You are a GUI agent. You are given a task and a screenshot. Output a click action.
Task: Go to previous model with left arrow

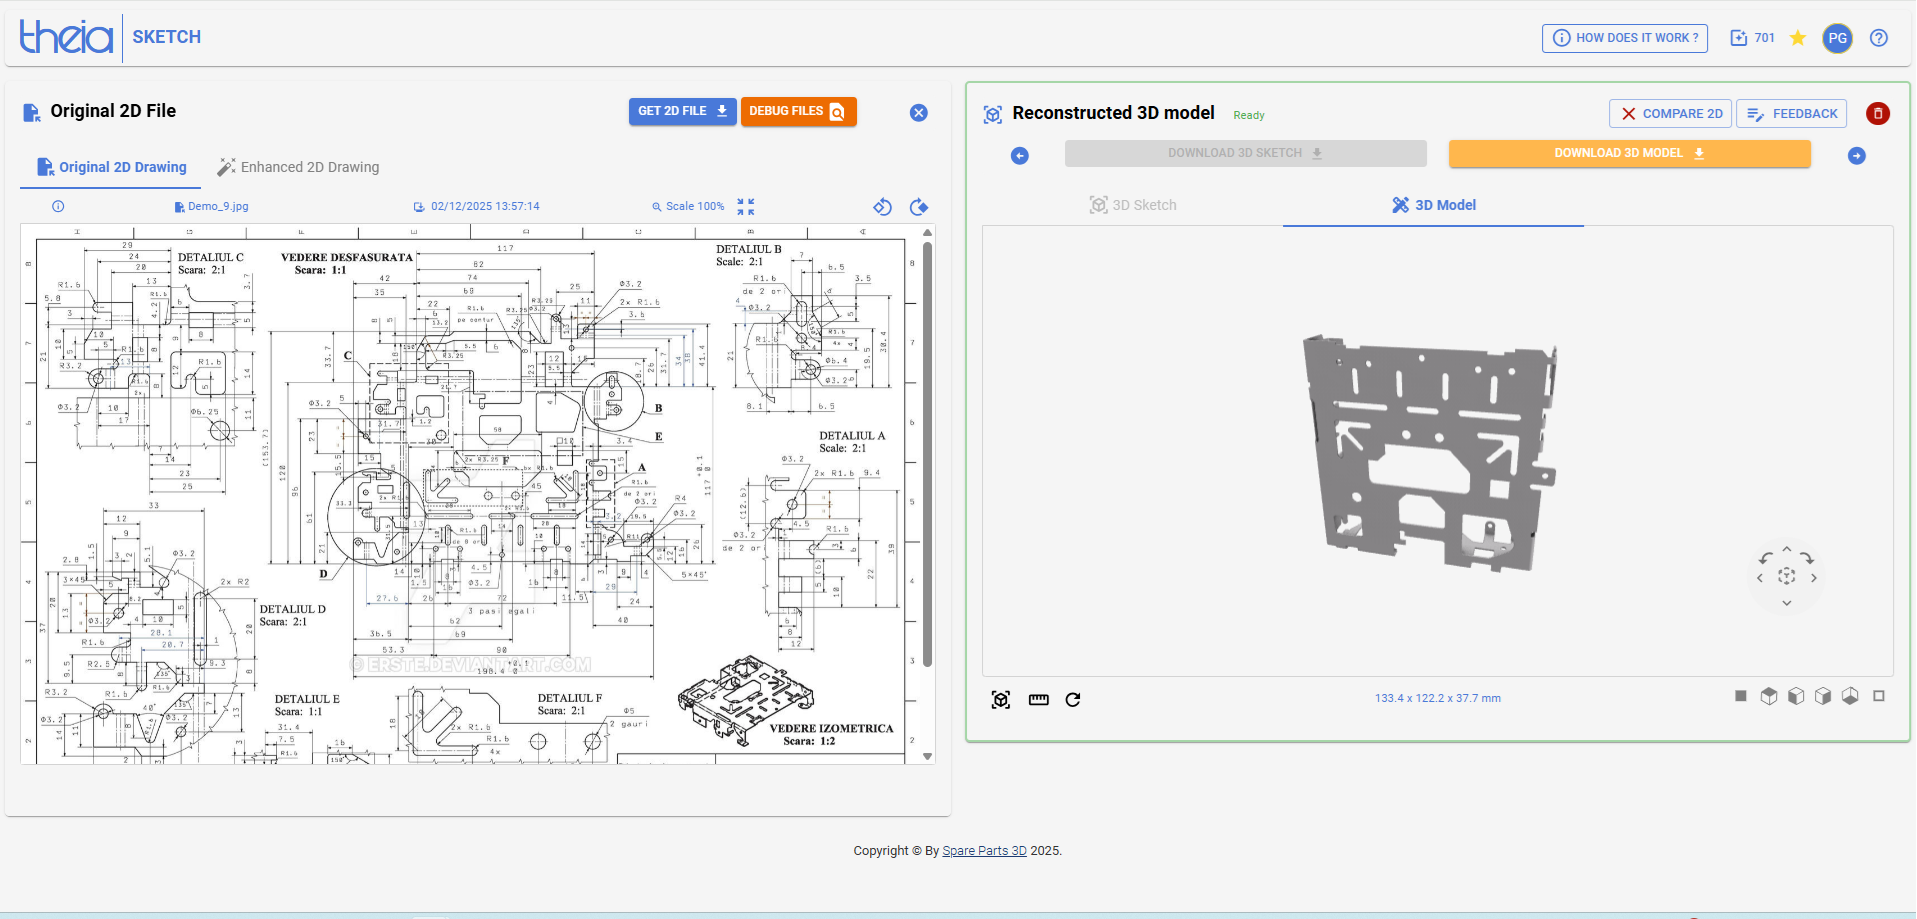coord(1020,156)
